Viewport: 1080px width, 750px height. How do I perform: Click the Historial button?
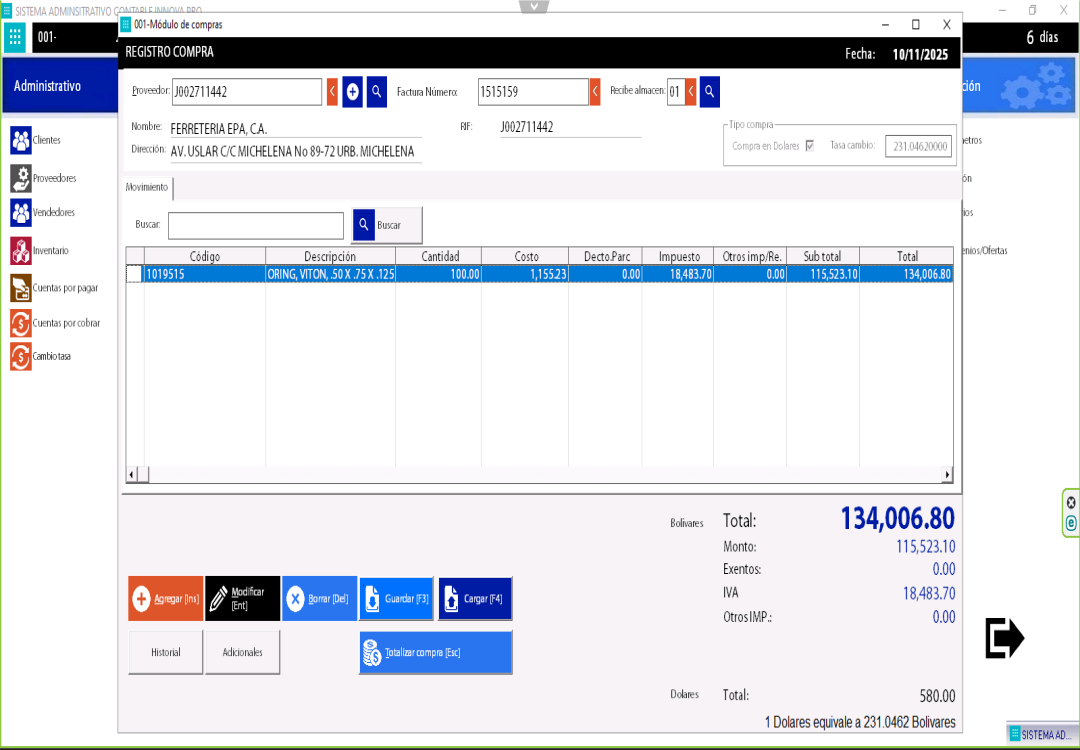(166, 652)
